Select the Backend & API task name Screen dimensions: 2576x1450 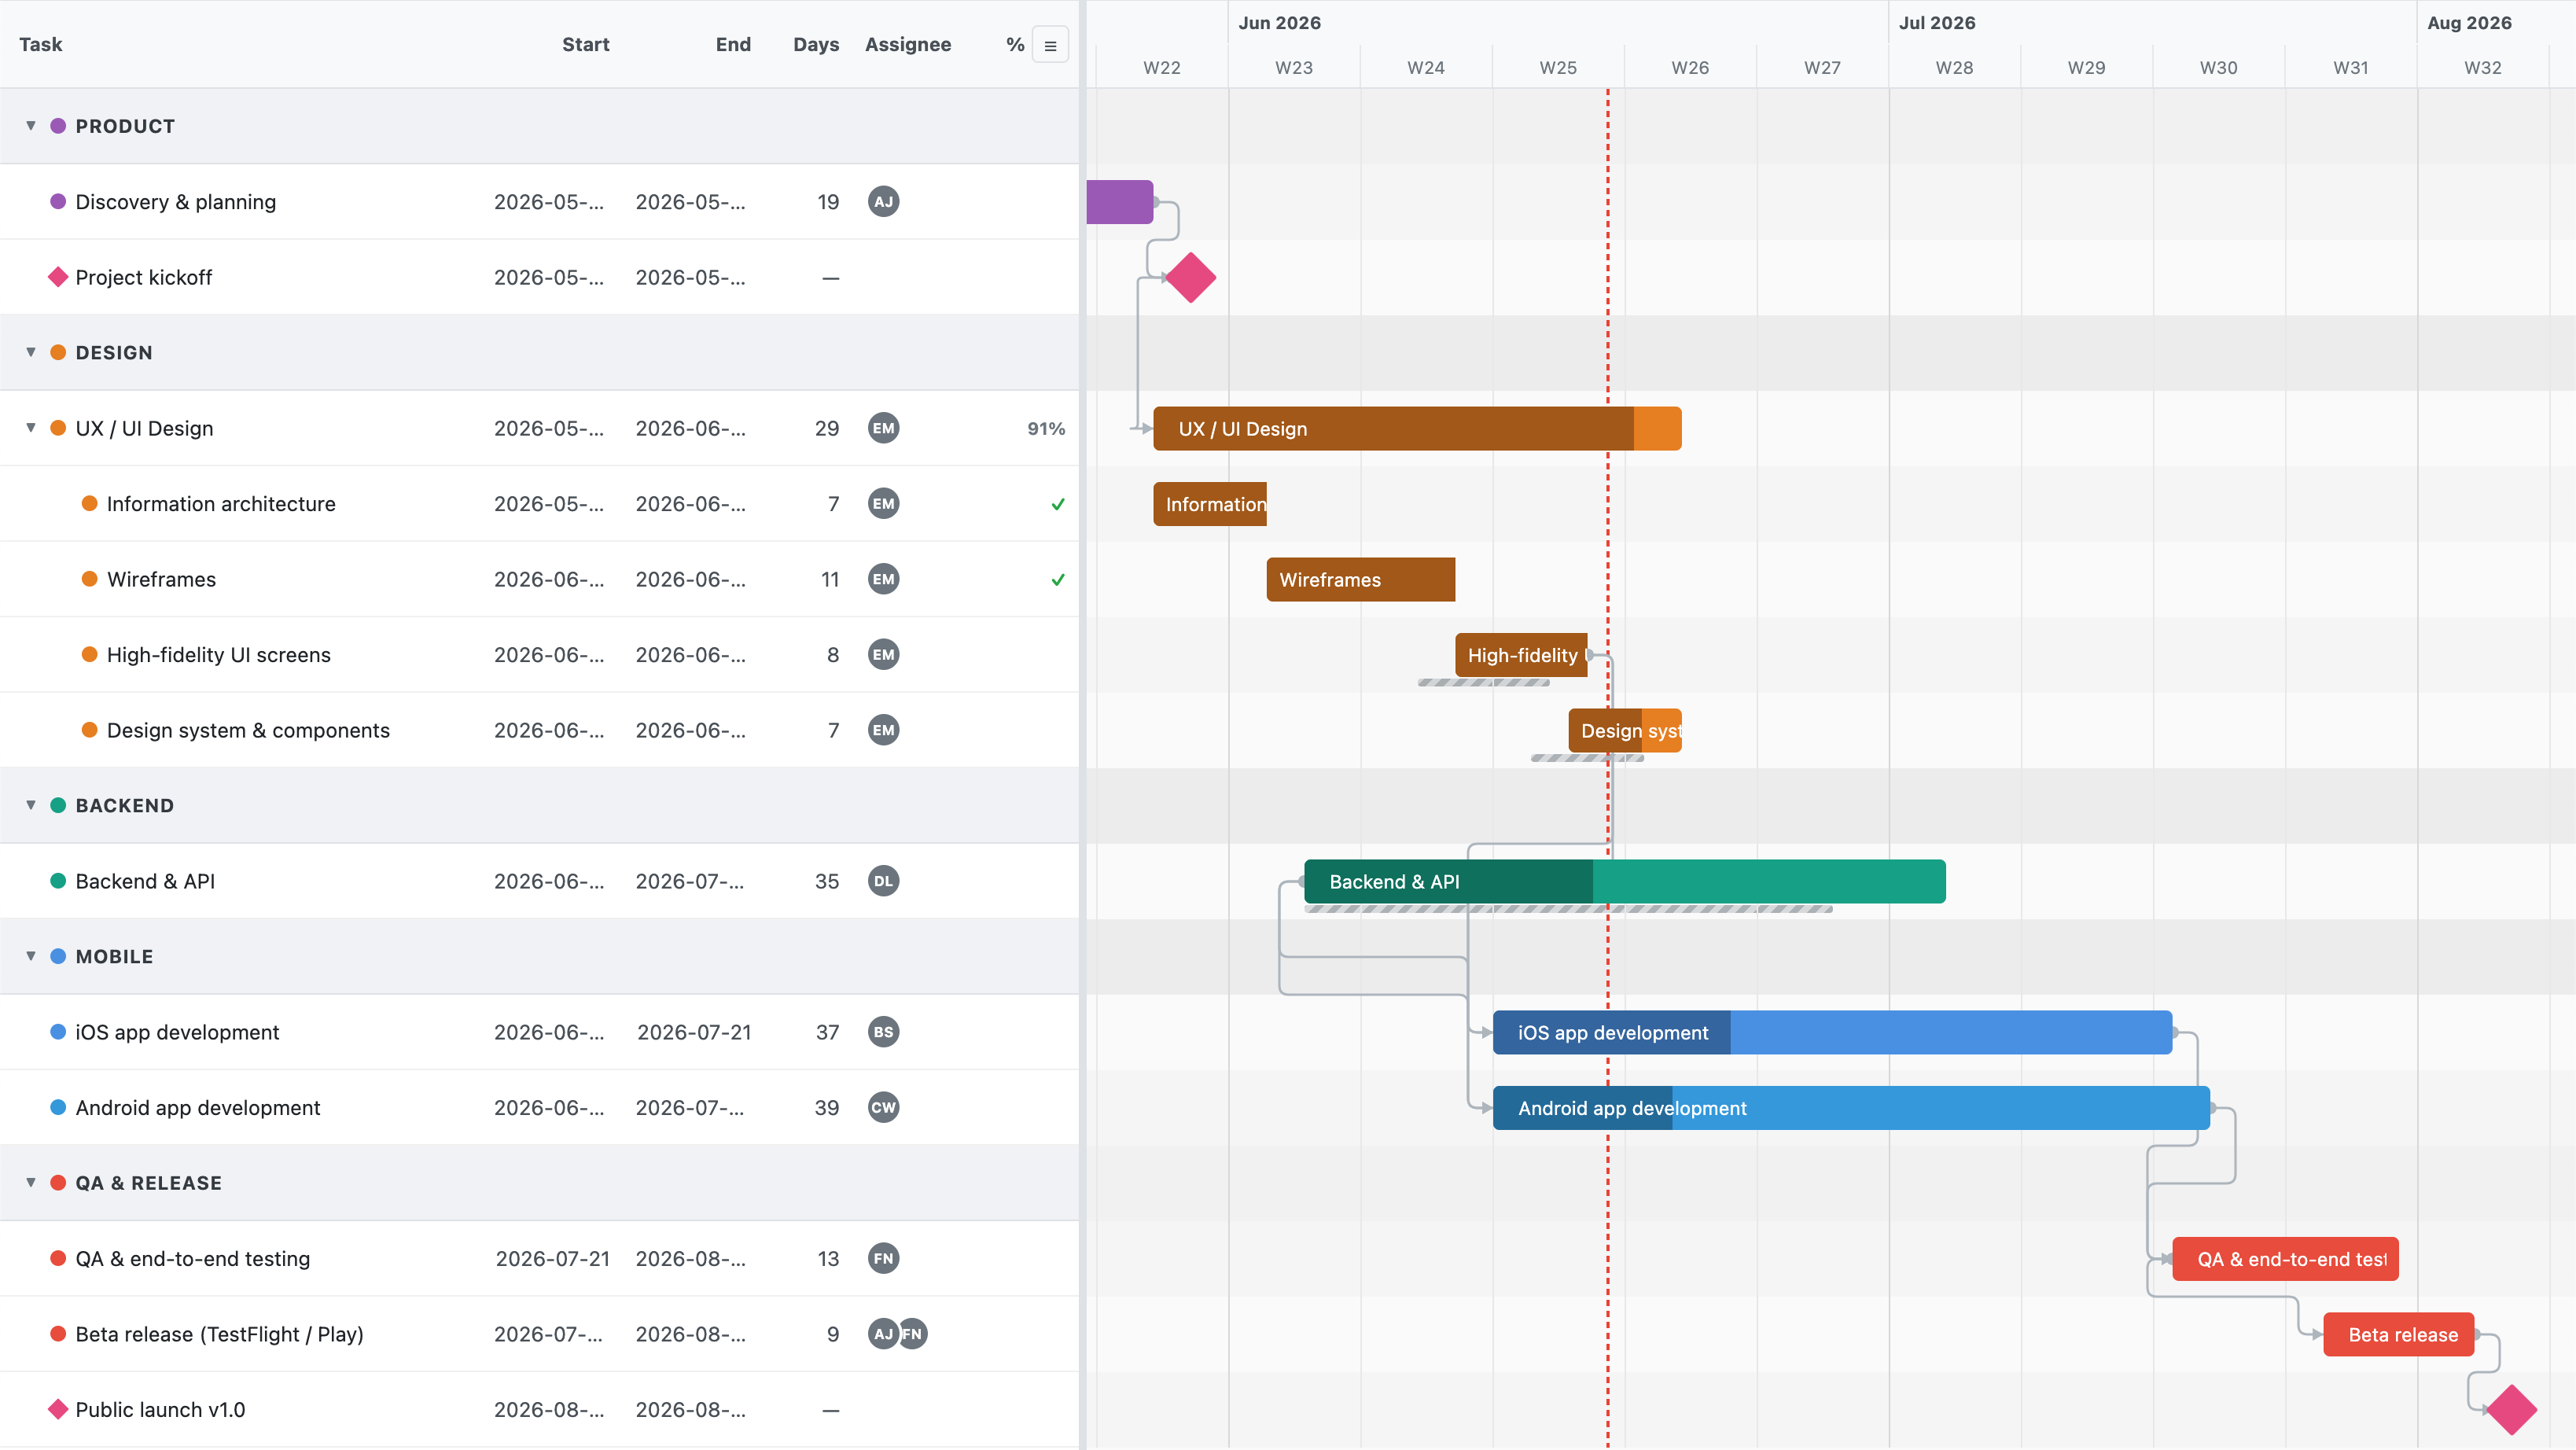(x=145, y=881)
